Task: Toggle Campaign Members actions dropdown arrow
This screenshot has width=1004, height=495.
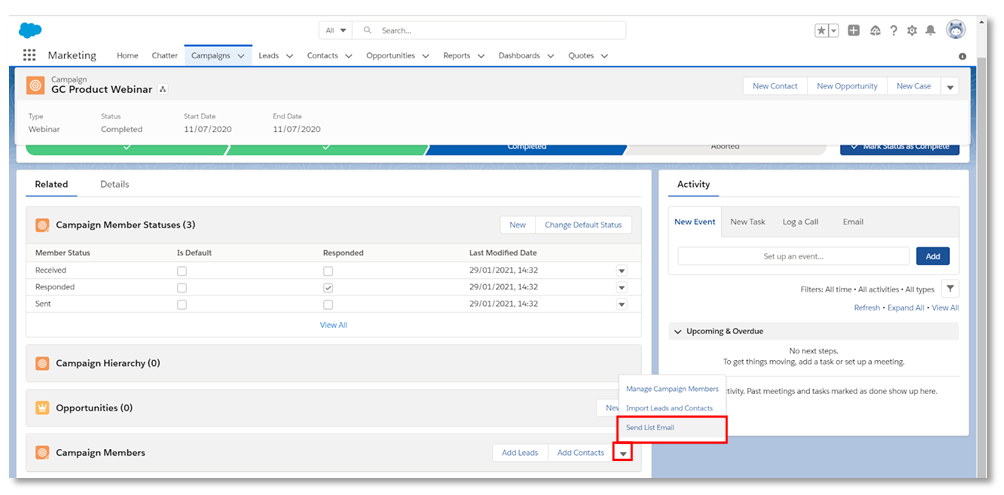Action: (622, 453)
